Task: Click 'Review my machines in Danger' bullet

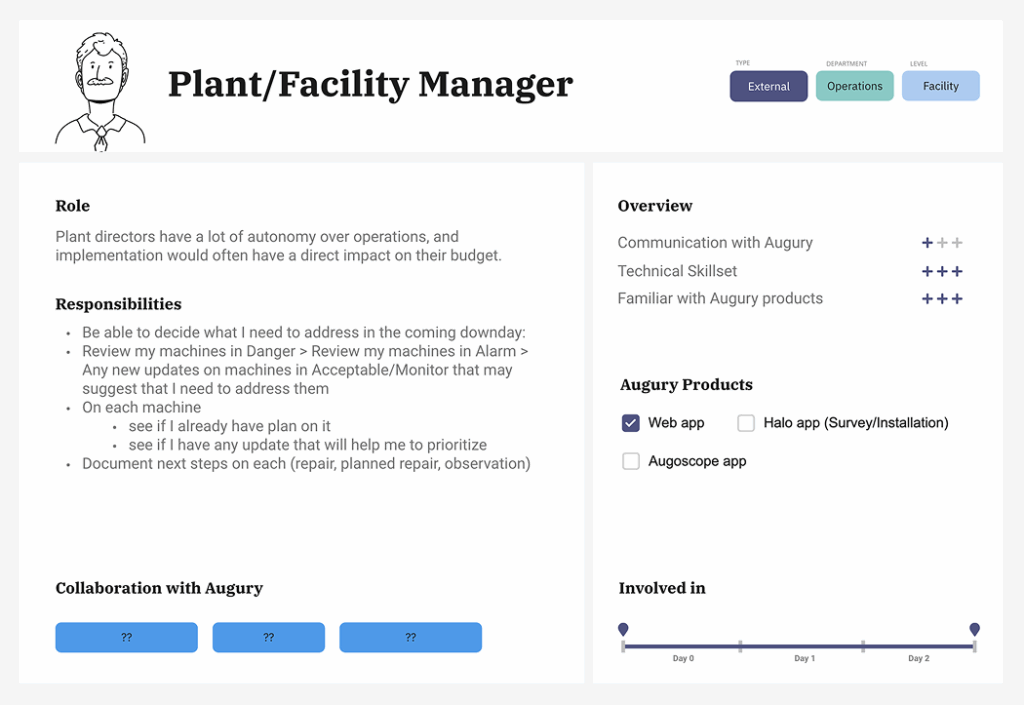Action: 305,370
